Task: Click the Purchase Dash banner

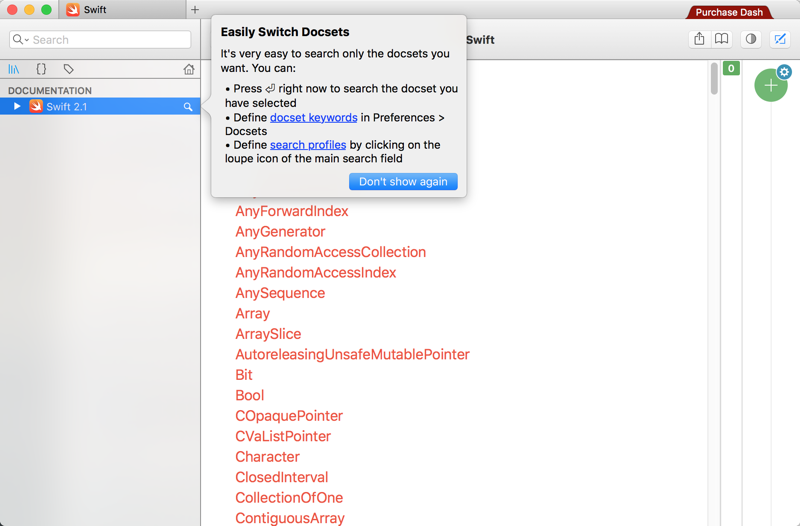Action: [729, 12]
